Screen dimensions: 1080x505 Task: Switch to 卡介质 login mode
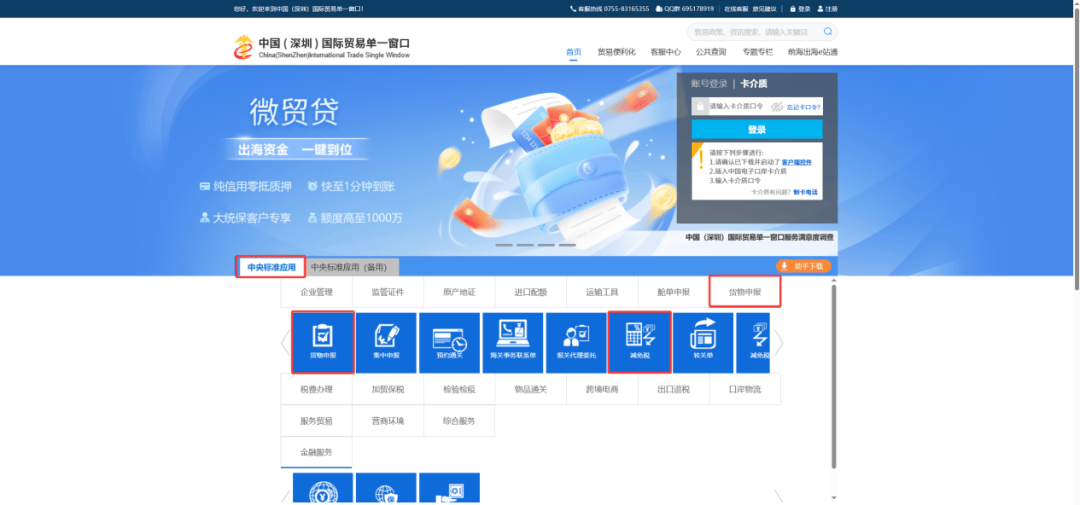point(754,83)
